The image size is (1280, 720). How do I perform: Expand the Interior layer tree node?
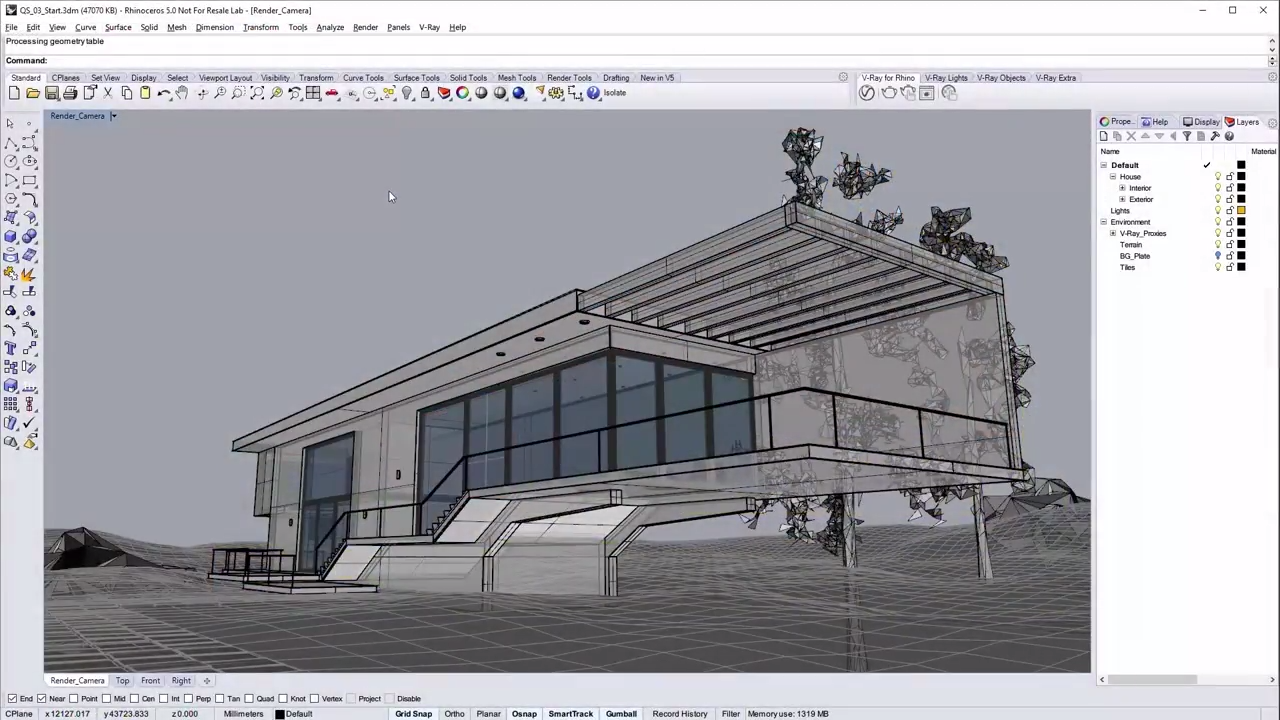click(x=1123, y=188)
